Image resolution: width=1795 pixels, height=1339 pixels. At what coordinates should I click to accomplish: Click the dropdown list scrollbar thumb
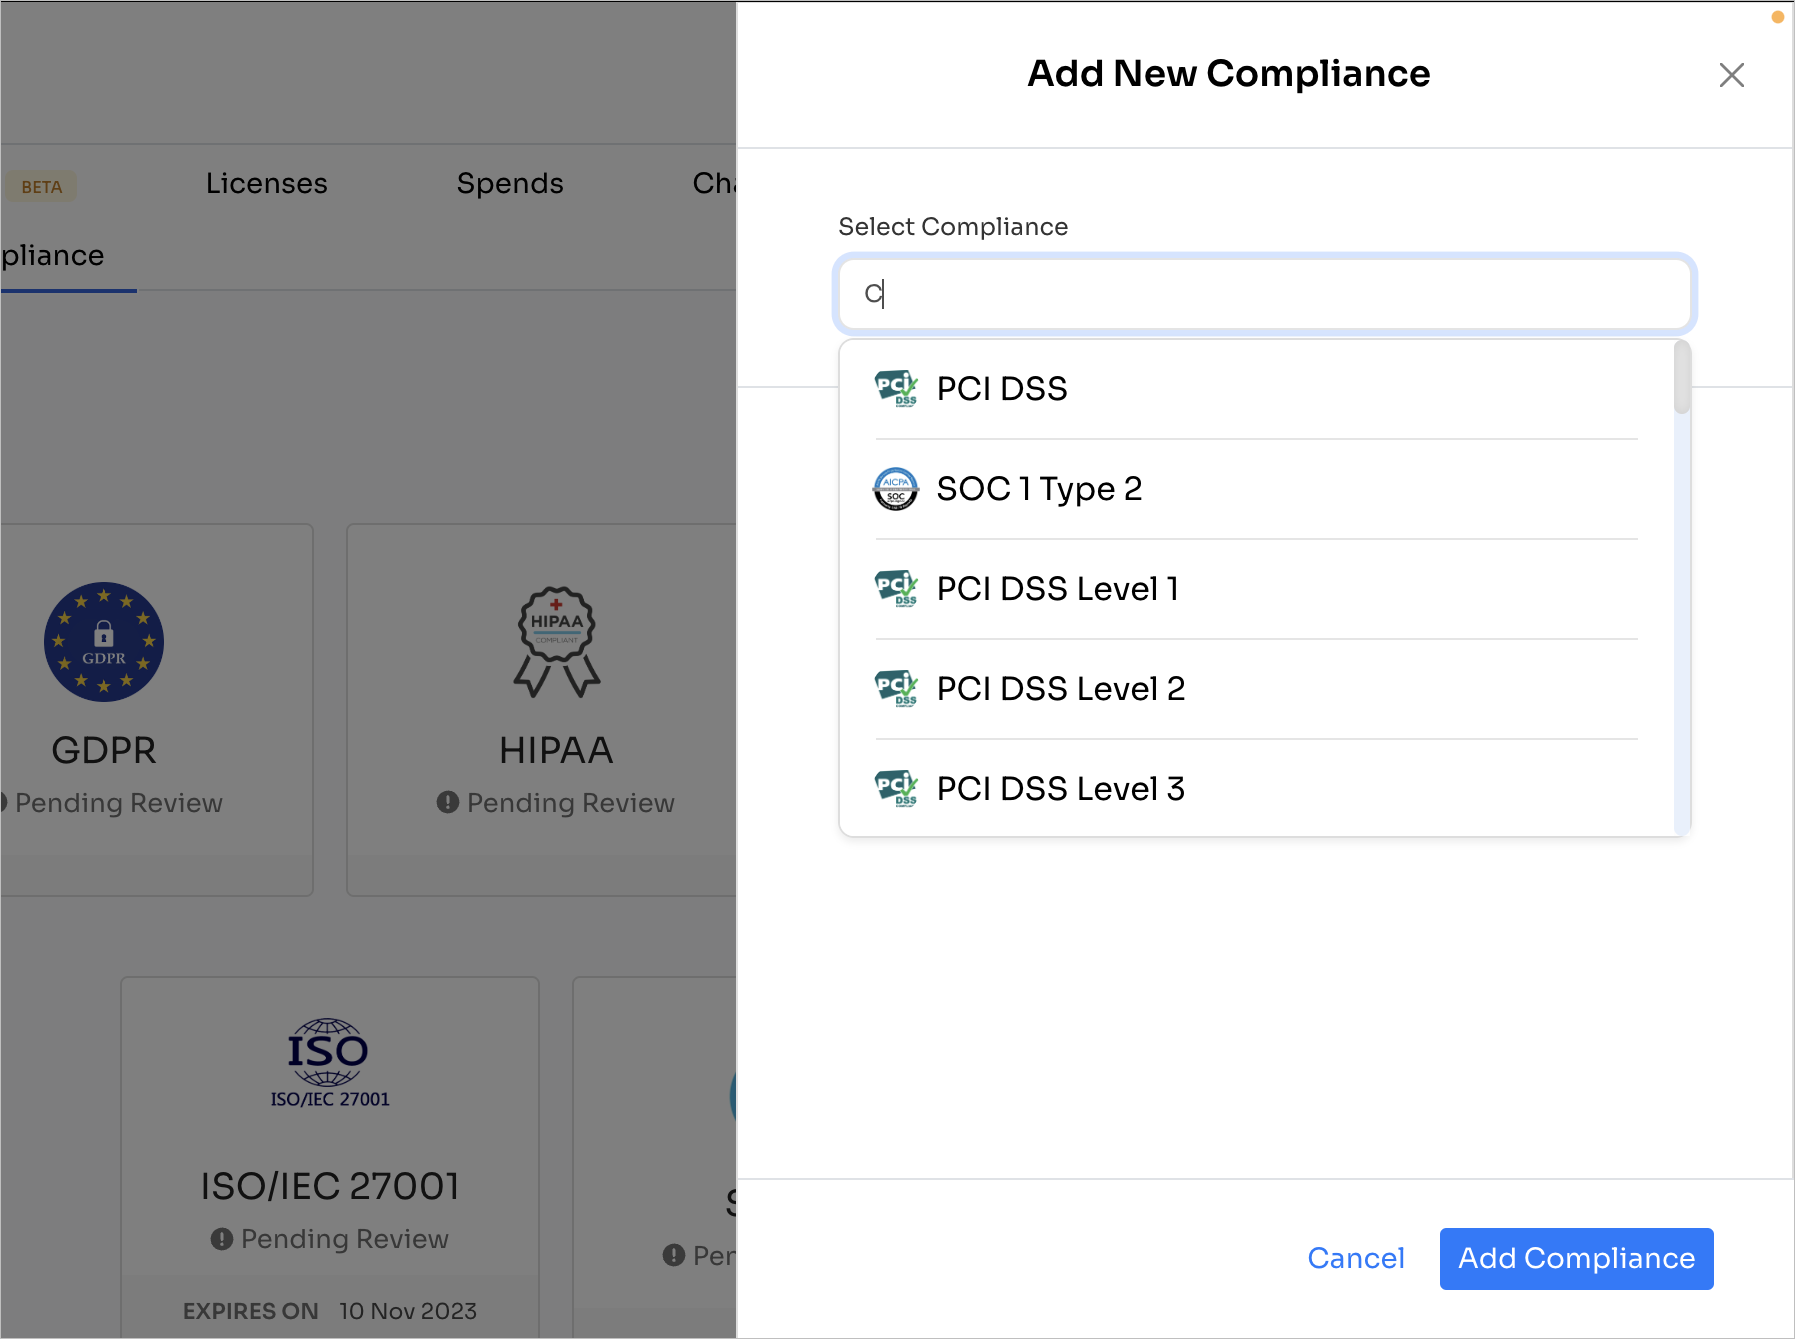point(1682,377)
